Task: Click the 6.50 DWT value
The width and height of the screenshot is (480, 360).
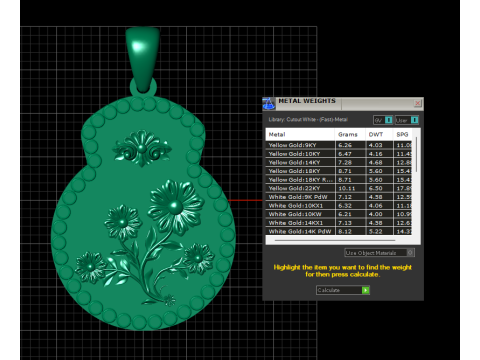Action: [375, 188]
